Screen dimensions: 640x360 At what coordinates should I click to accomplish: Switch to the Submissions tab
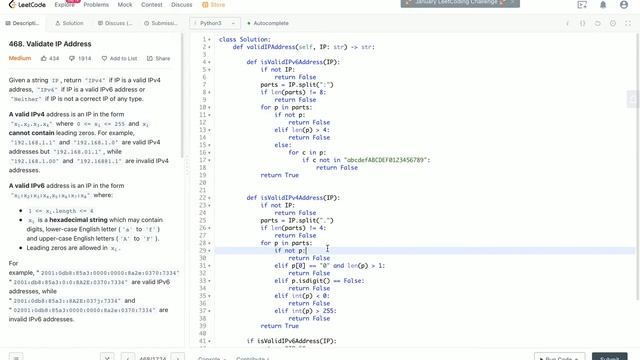(x=161, y=23)
